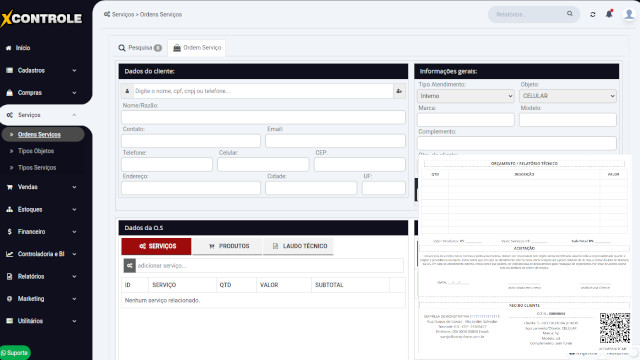Click the Marca input field

pos(465,120)
